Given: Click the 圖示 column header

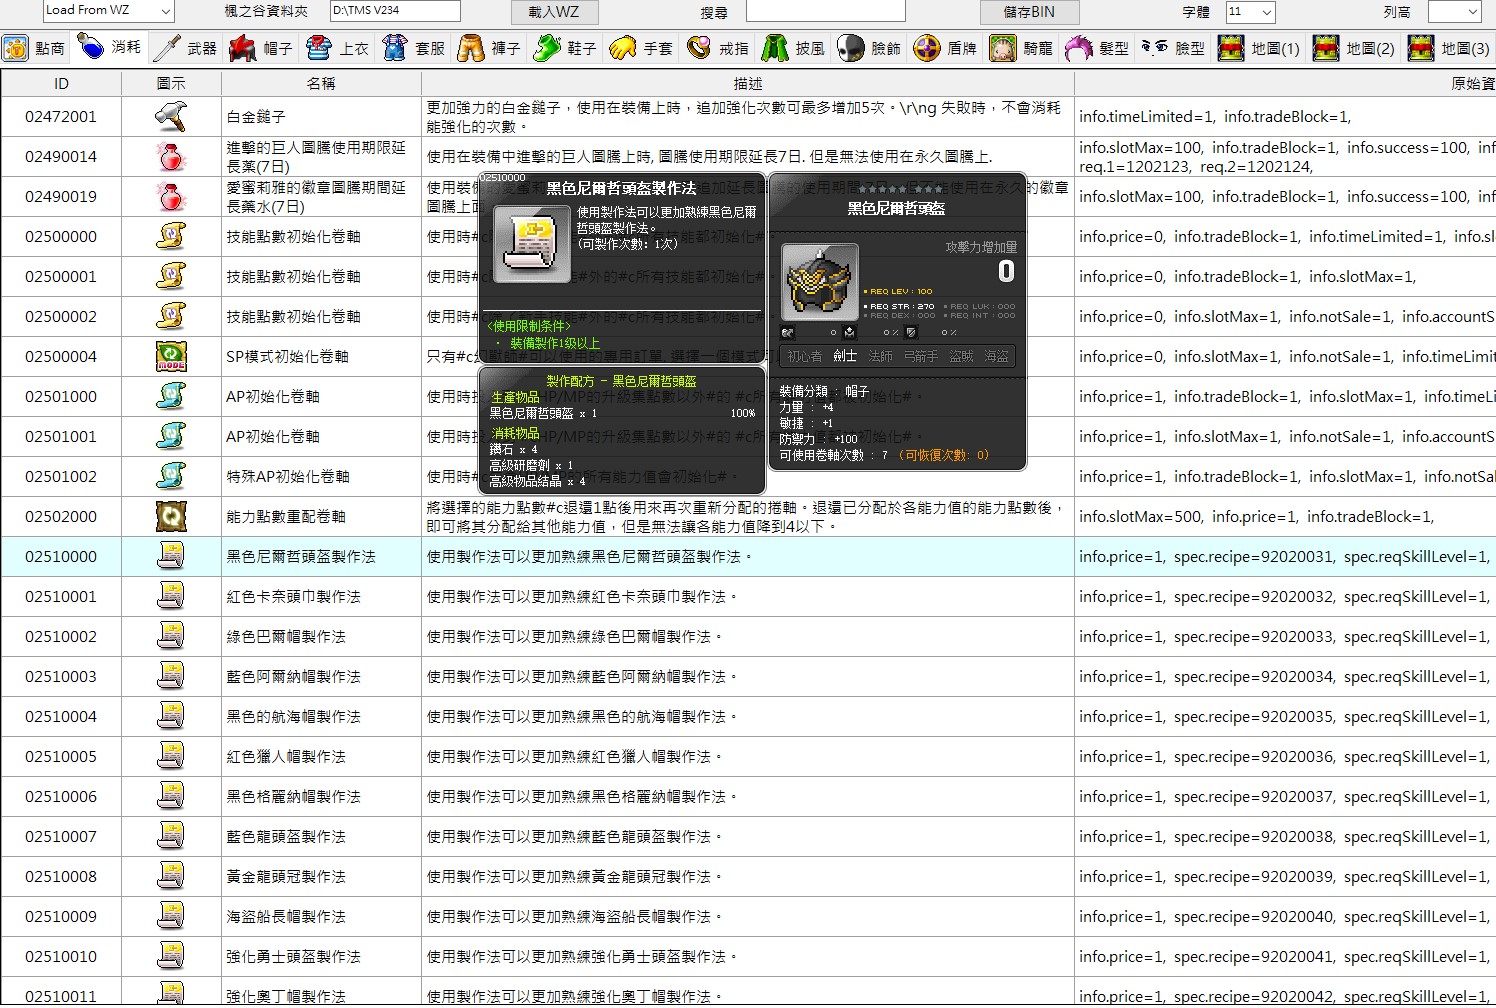Looking at the screenshot, I should click(171, 83).
